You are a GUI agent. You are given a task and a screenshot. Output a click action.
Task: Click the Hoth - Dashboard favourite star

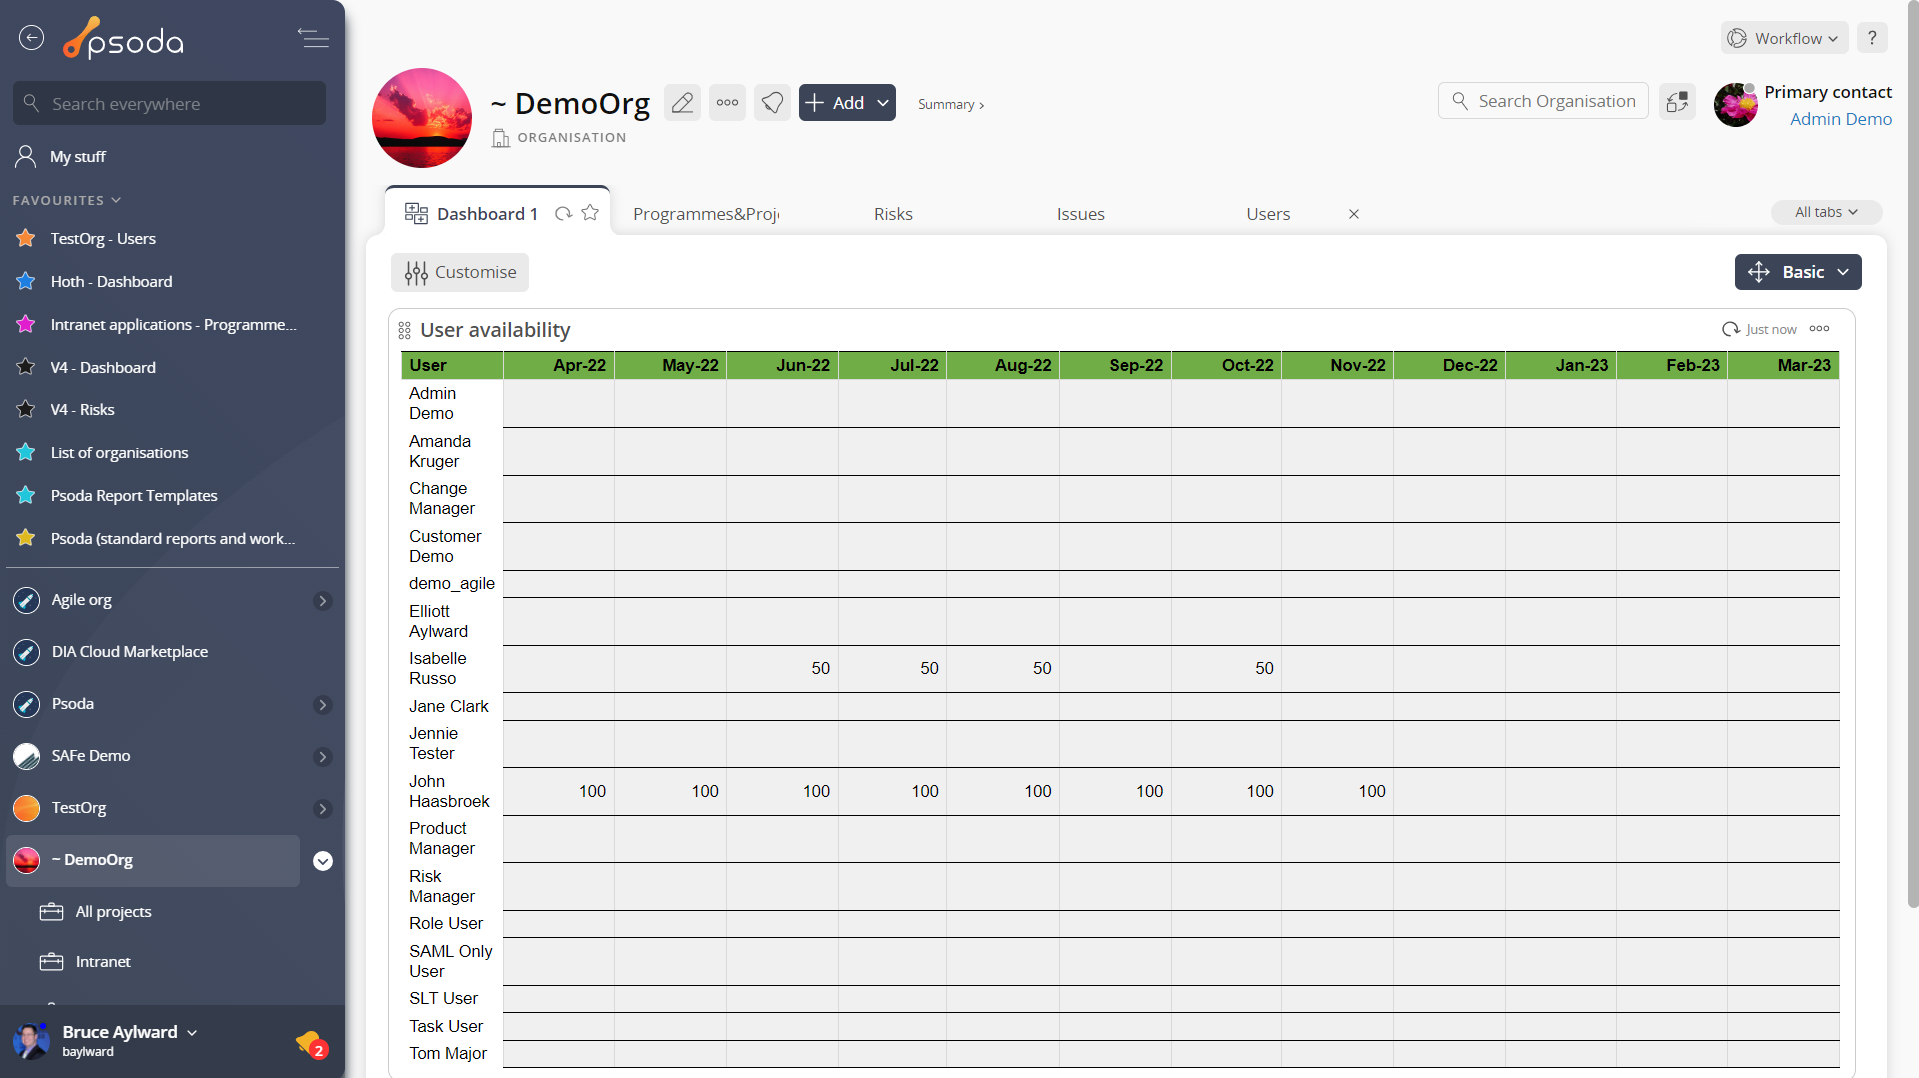26,281
